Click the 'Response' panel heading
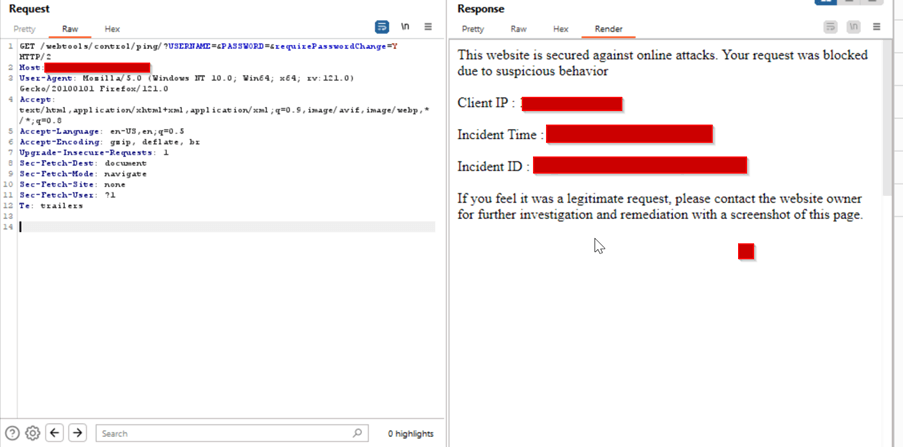903x447 pixels. pyautogui.click(x=481, y=9)
